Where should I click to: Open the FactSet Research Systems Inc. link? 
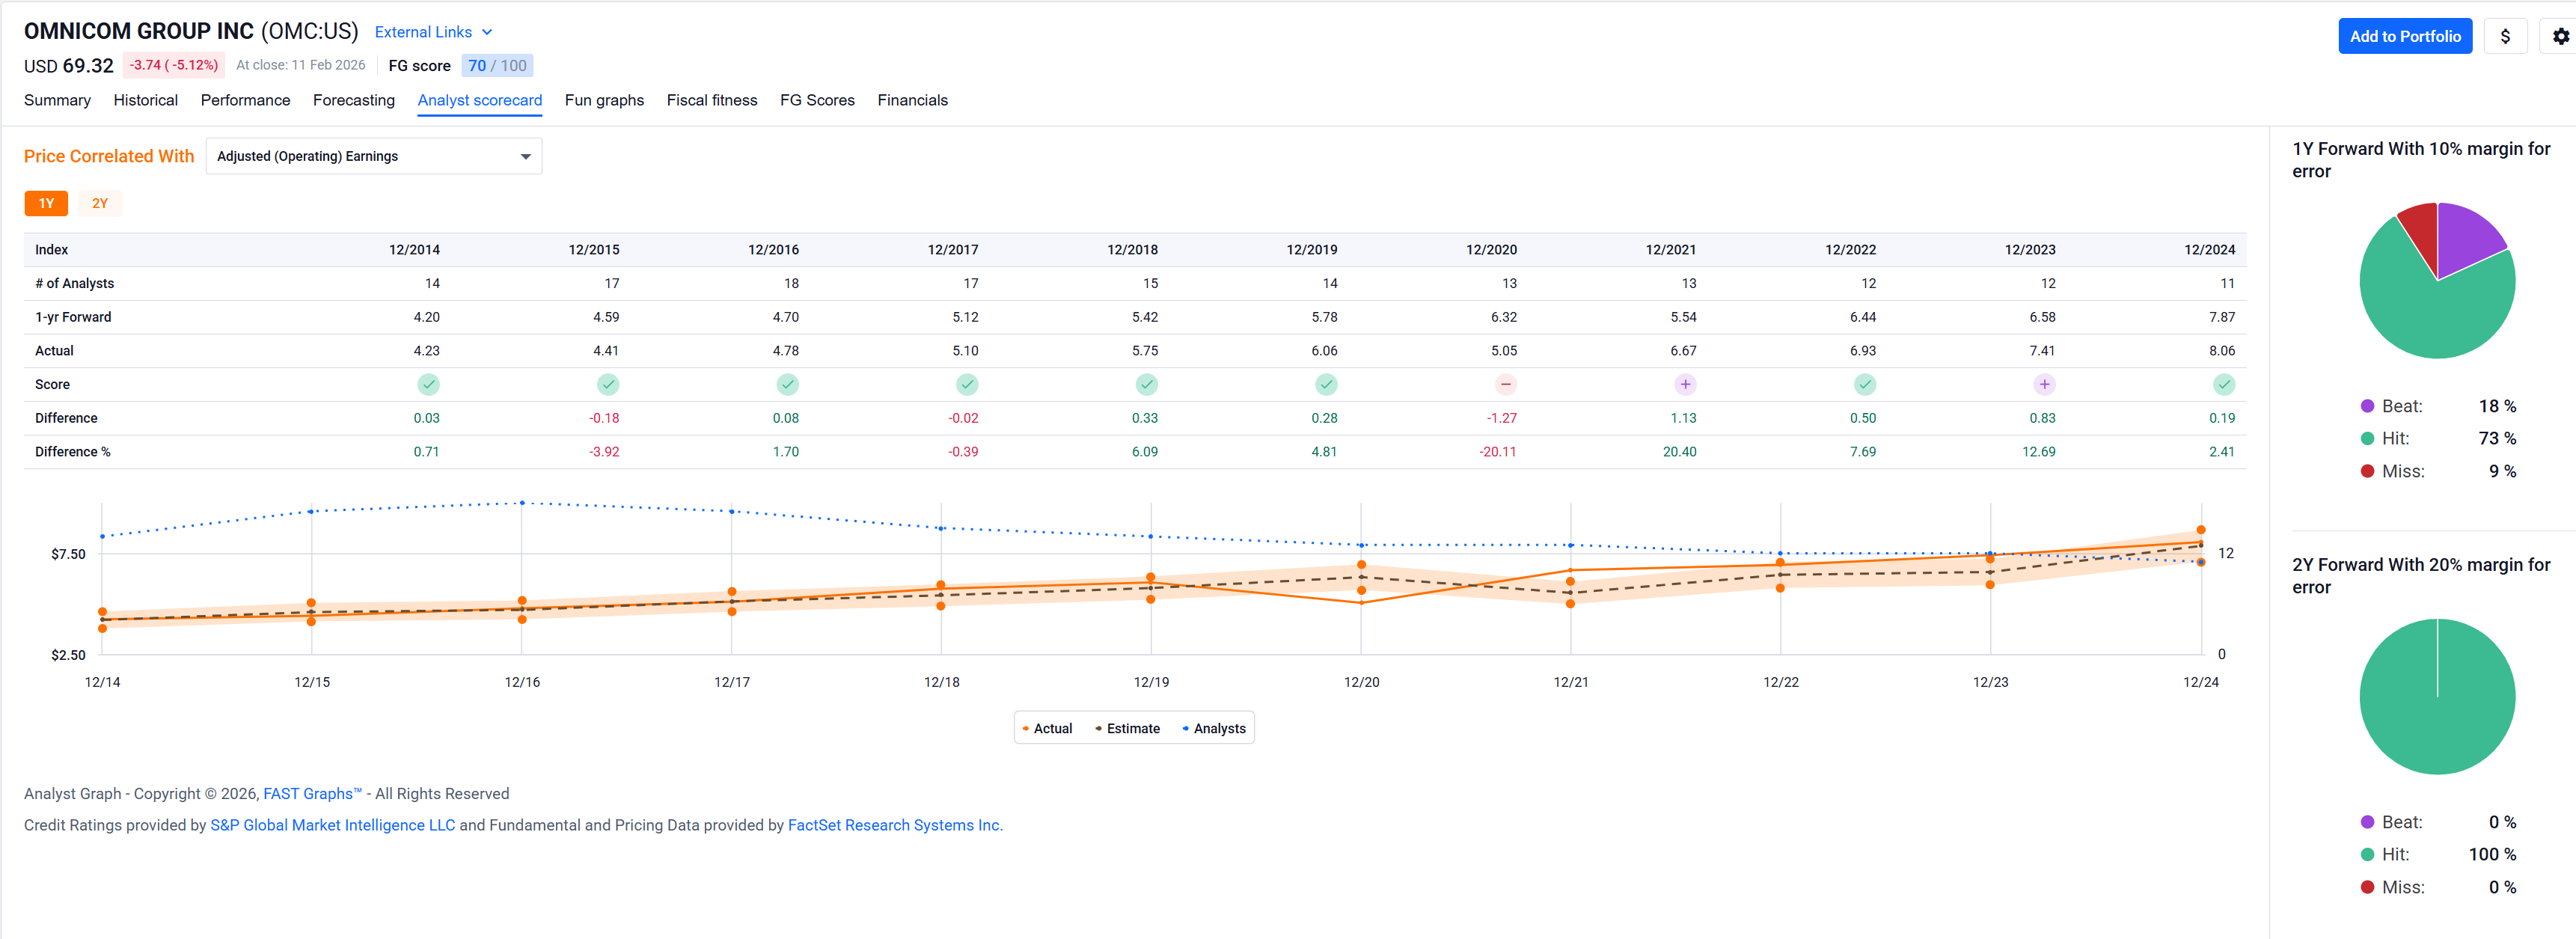click(893, 825)
